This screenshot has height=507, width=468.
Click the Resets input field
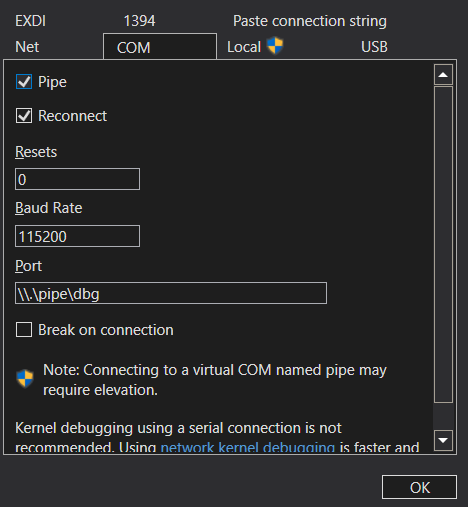(x=77, y=179)
